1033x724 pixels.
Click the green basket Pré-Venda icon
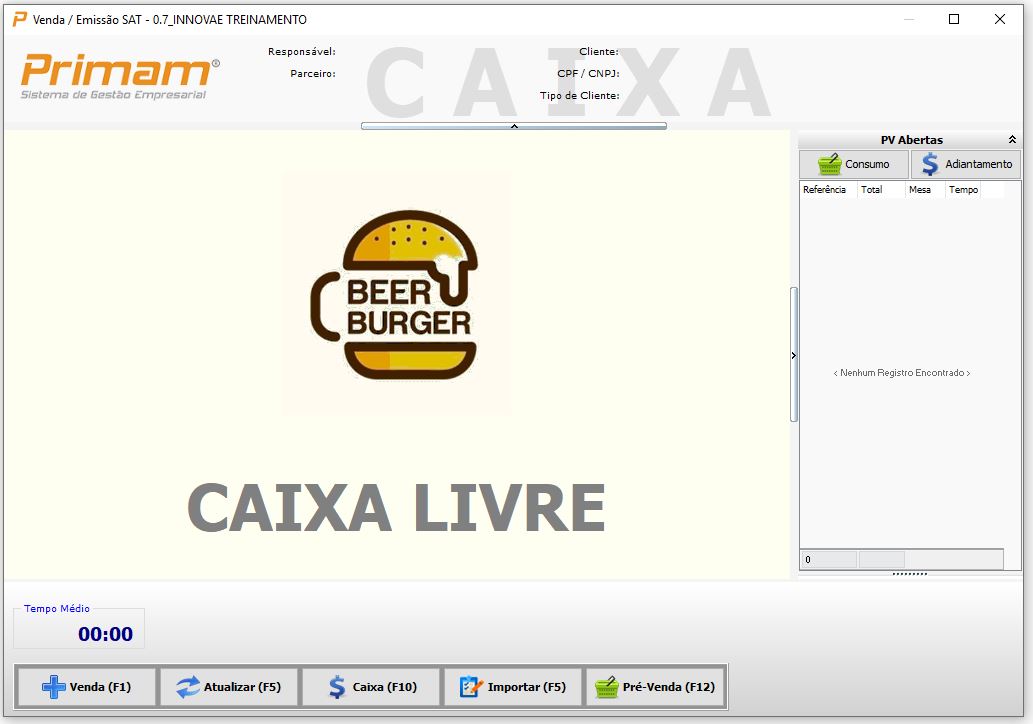tap(607, 687)
